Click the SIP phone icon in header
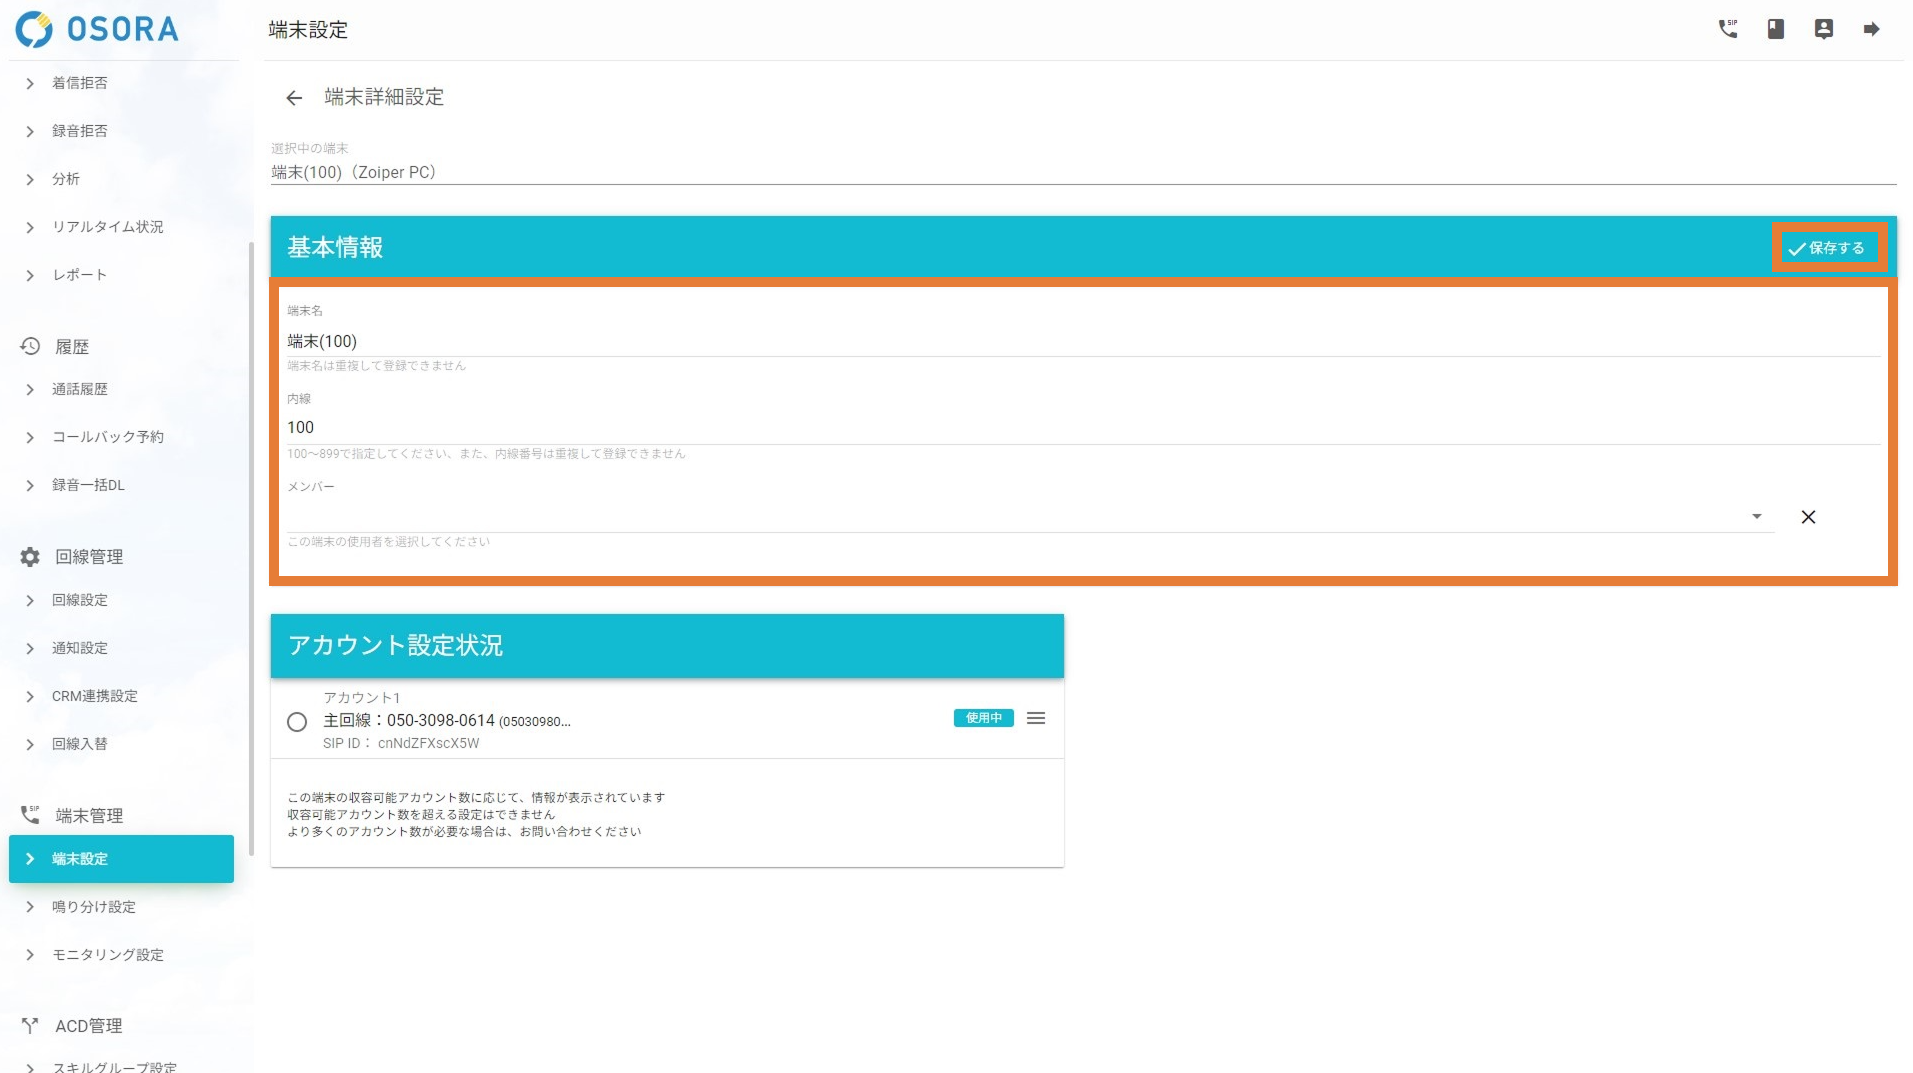The width and height of the screenshot is (1913, 1073). 1727,29
